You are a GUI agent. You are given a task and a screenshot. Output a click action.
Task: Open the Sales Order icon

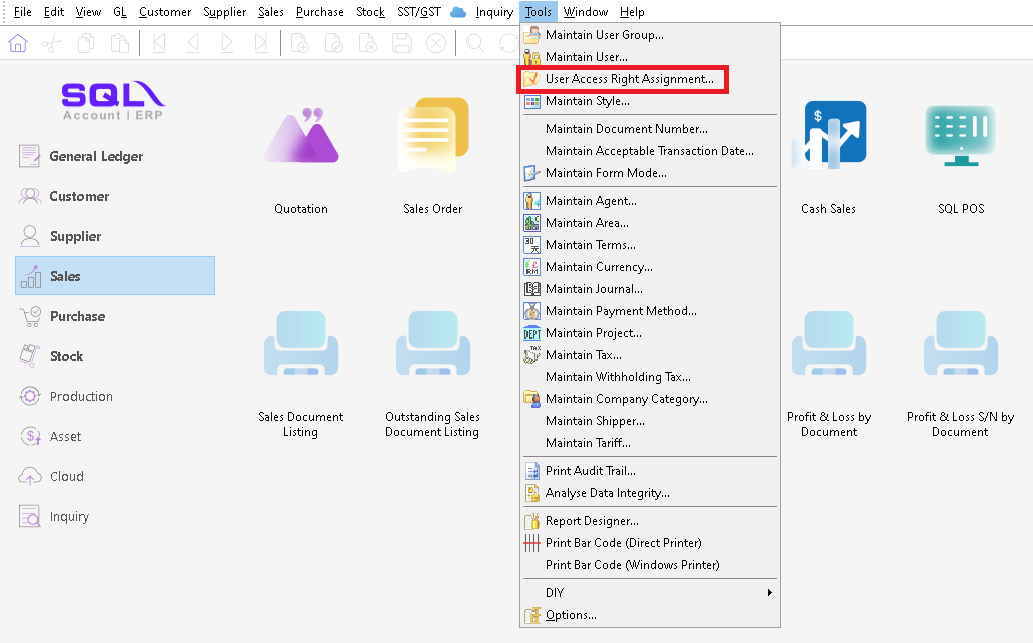[x=432, y=137]
